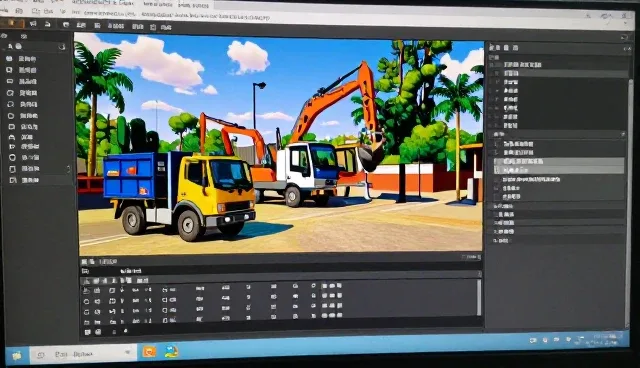The height and width of the screenshot is (368, 640).
Task: Click the first icon in left sidebar list
Action: 9,59
